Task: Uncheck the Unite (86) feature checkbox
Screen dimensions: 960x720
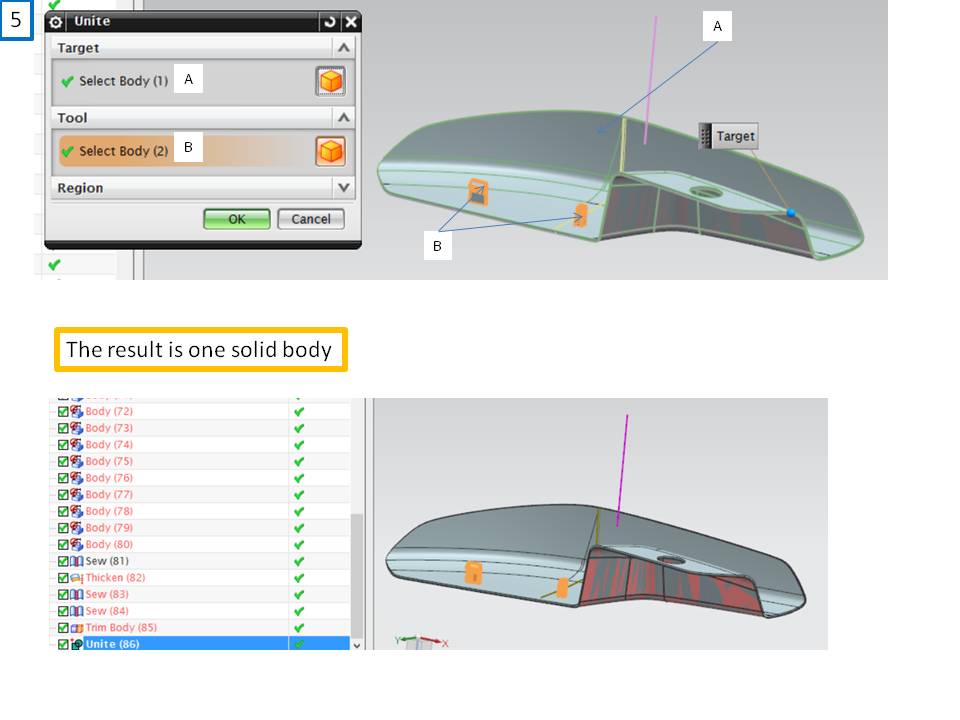Action: [63, 644]
